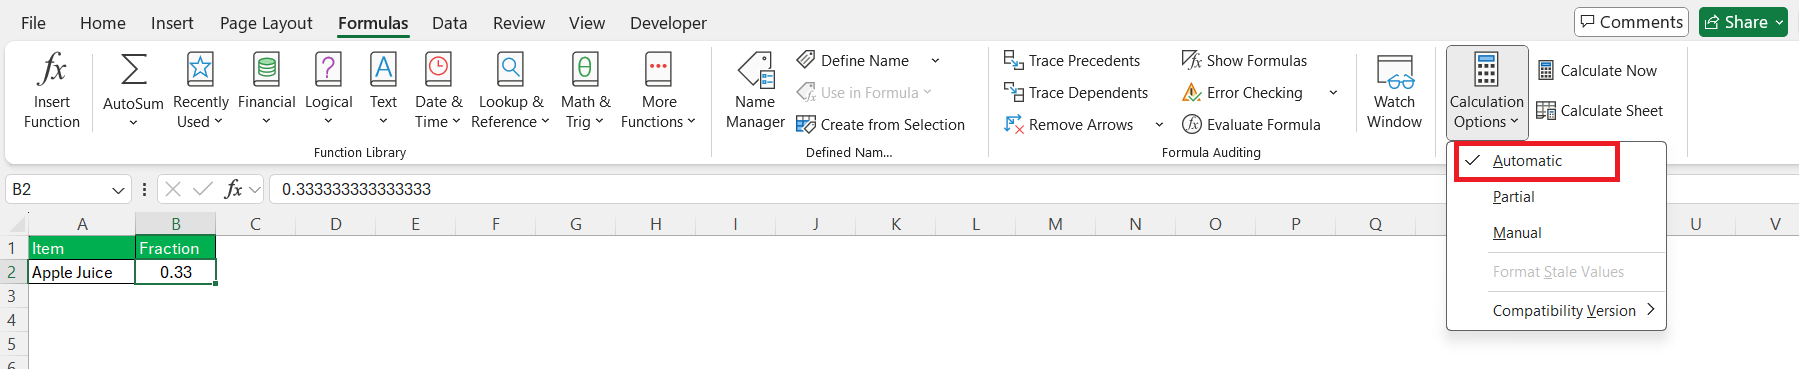Click Calculate Sheet
This screenshot has width=1799, height=369.
point(1600,111)
